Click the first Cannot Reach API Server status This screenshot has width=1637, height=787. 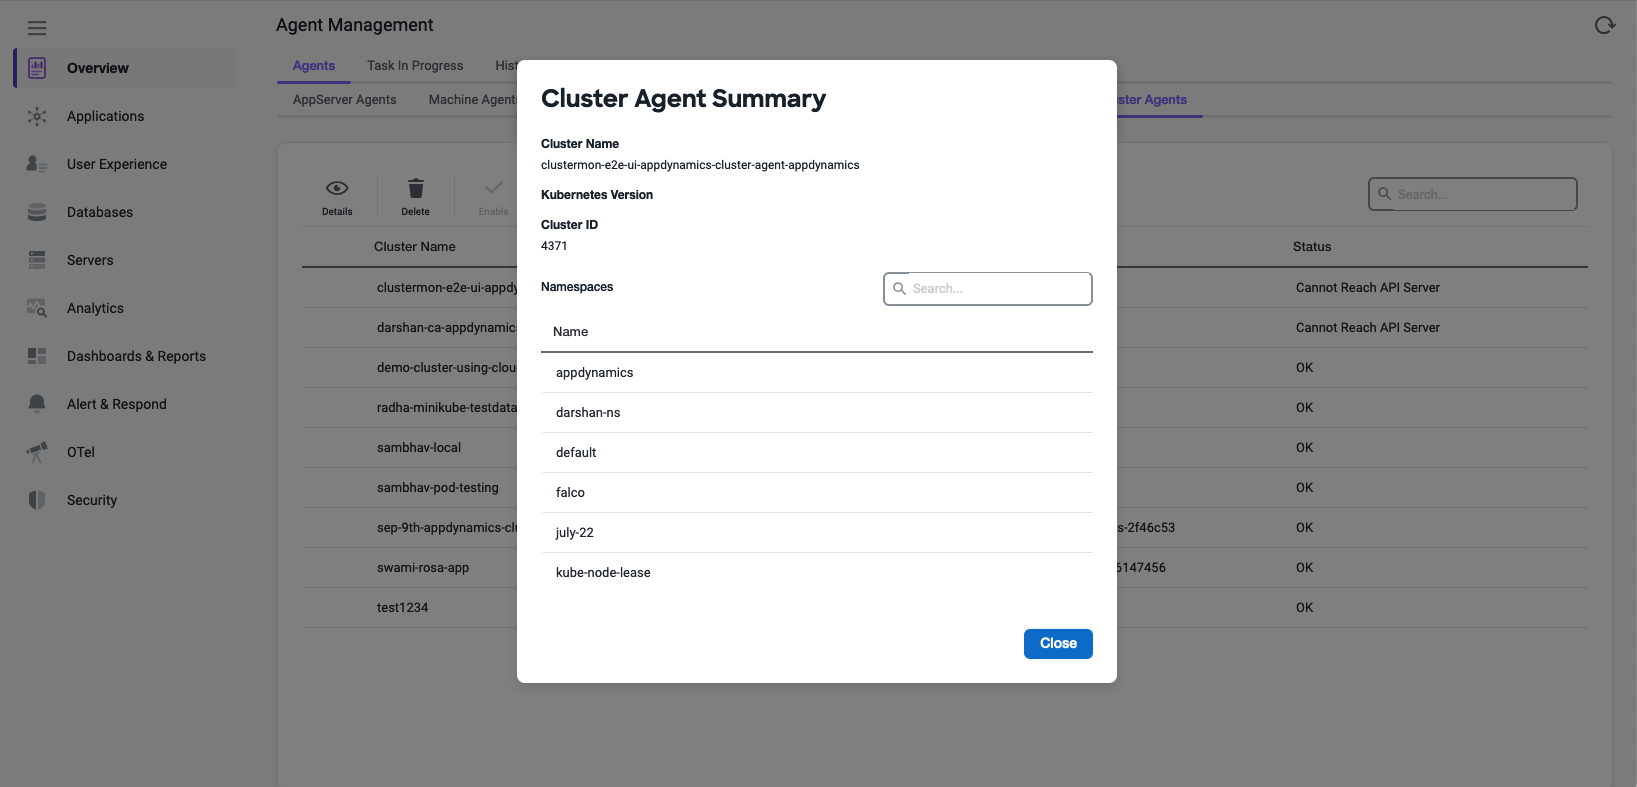click(1368, 288)
